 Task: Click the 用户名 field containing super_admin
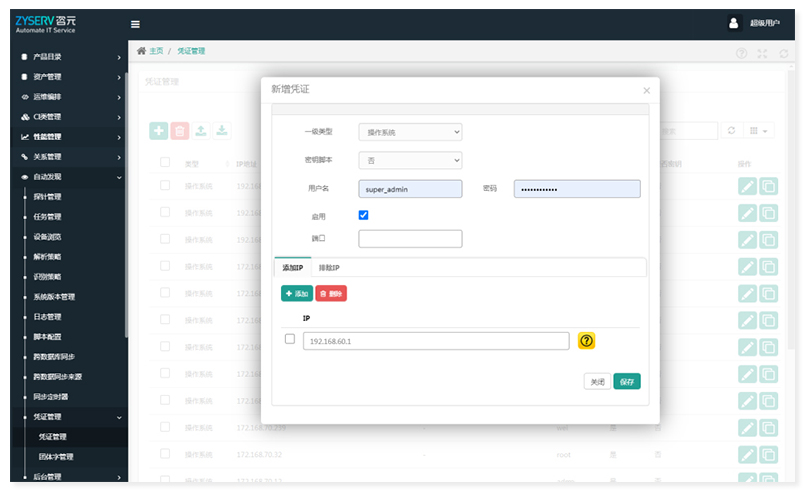coord(410,188)
